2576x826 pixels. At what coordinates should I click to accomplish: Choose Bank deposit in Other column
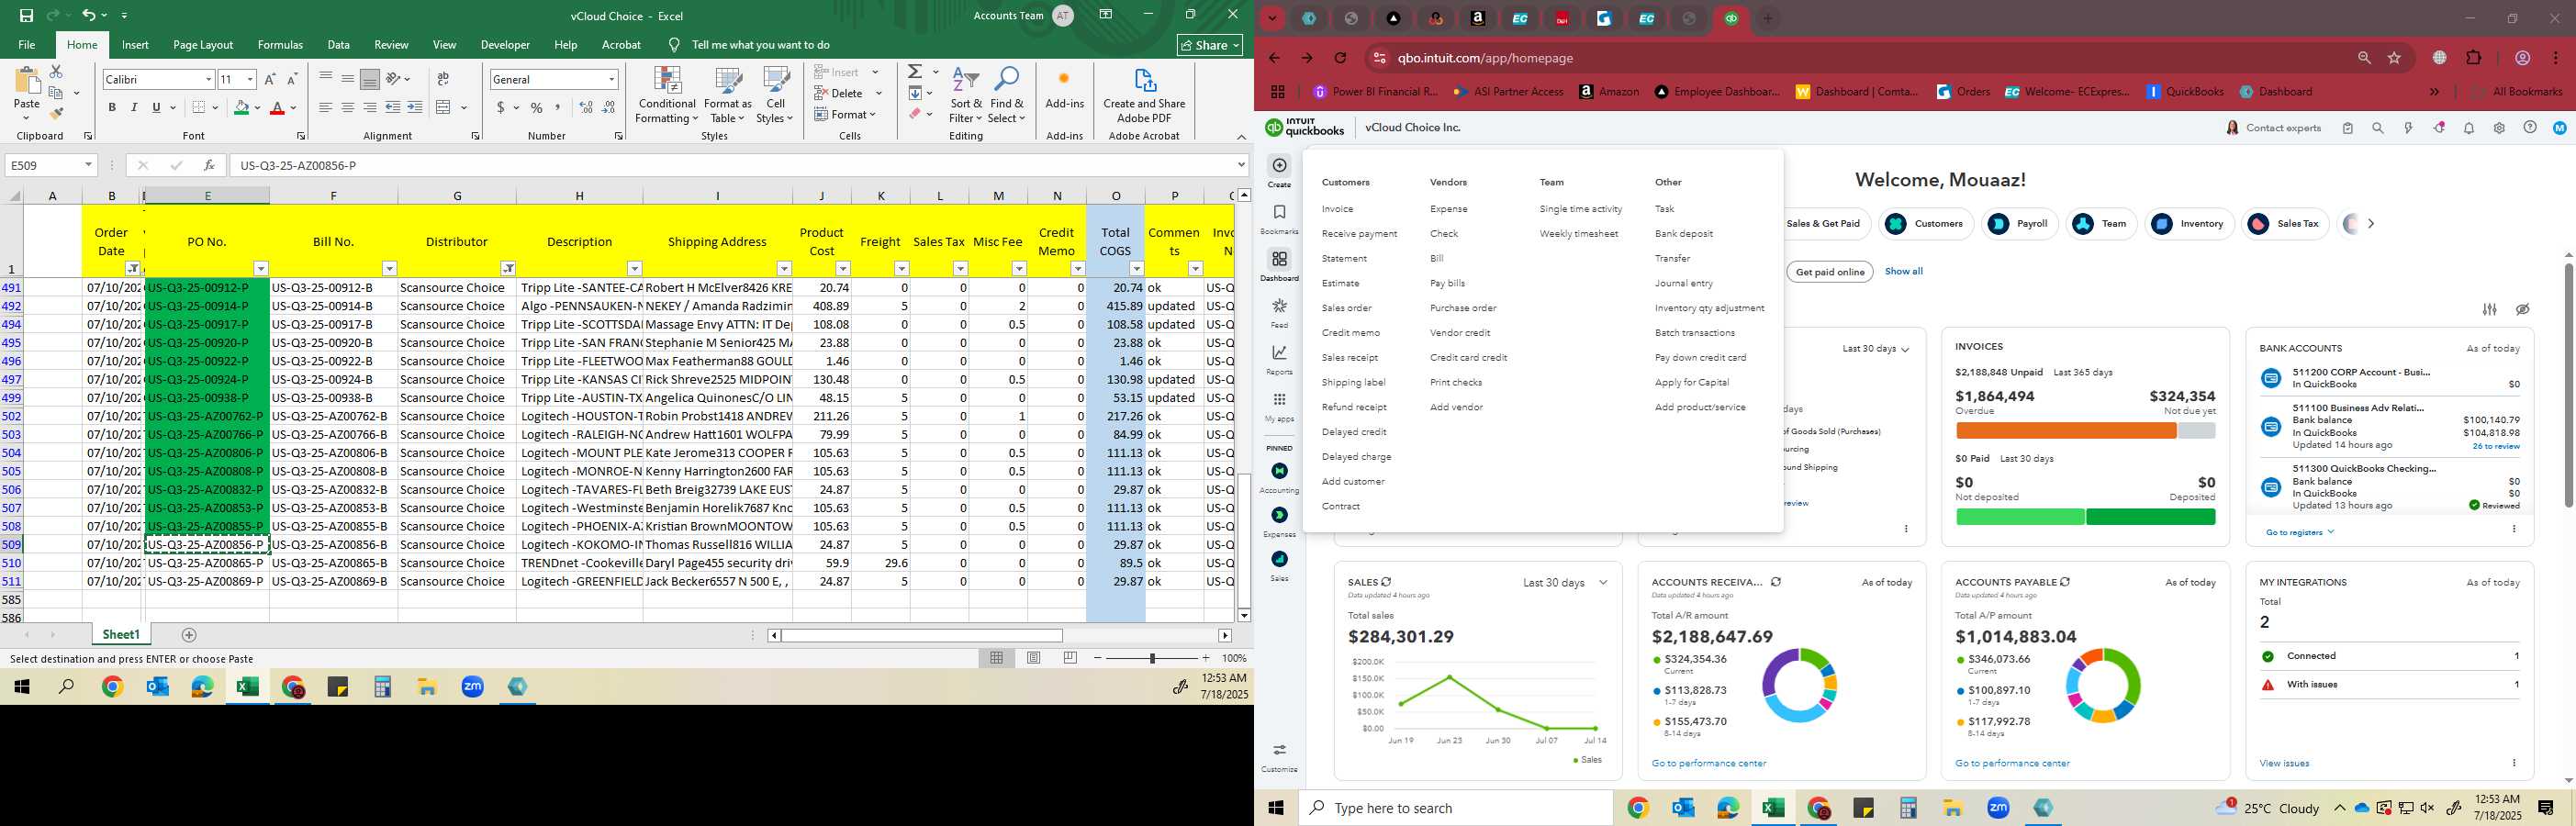click(1683, 234)
